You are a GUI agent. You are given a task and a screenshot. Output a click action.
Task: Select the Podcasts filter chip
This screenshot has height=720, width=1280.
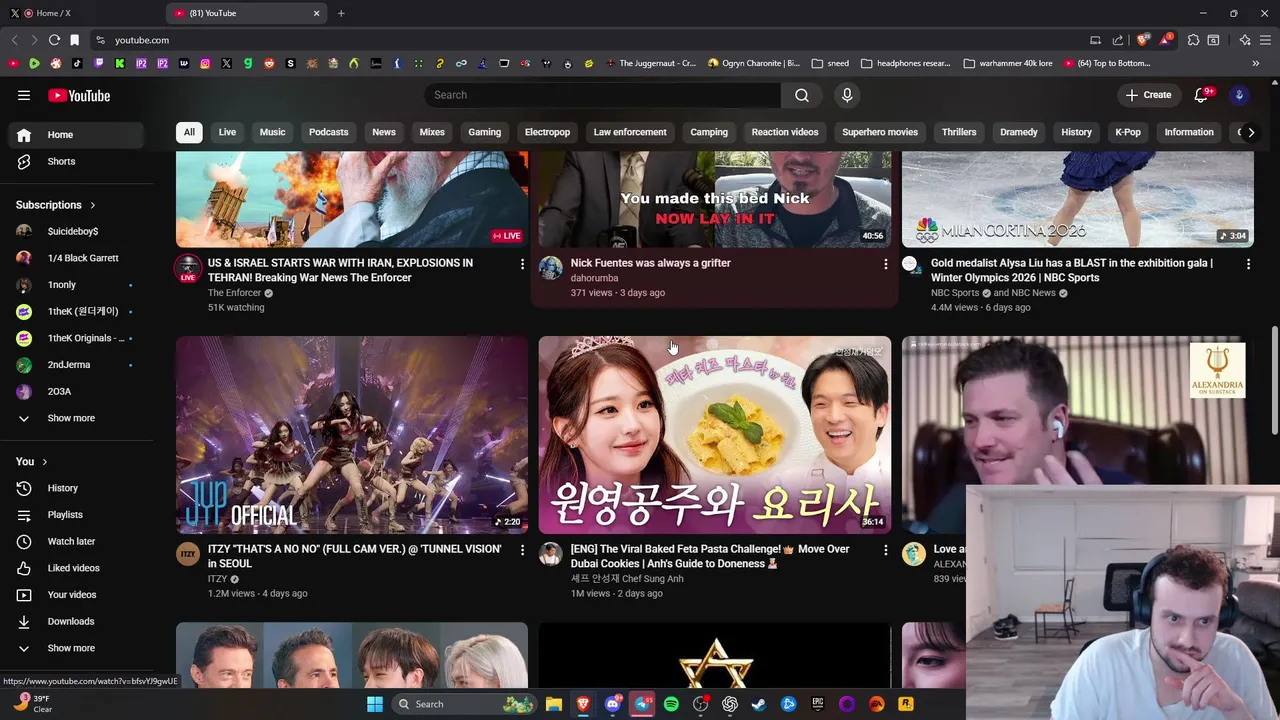(x=328, y=132)
